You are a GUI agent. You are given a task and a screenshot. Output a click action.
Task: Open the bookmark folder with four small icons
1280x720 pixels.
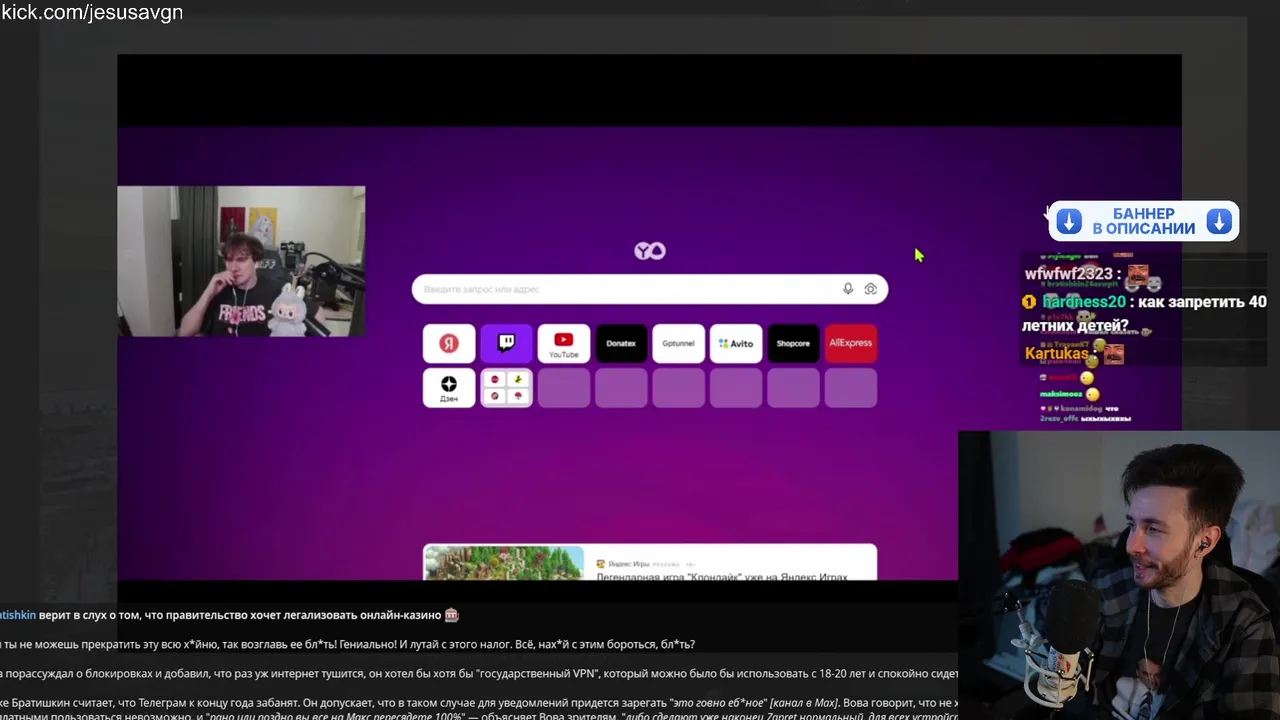coord(506,388)
